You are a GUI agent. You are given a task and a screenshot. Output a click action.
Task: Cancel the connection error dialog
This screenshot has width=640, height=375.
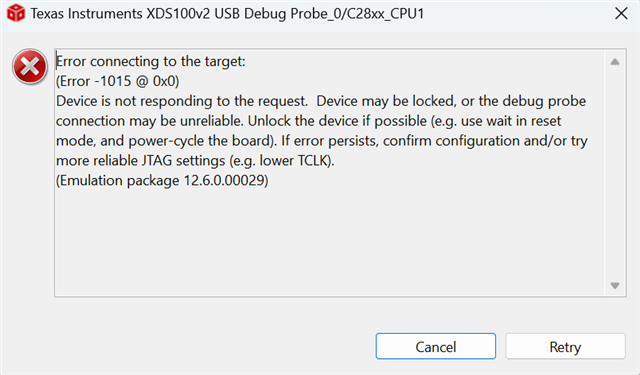pos(436,346)
